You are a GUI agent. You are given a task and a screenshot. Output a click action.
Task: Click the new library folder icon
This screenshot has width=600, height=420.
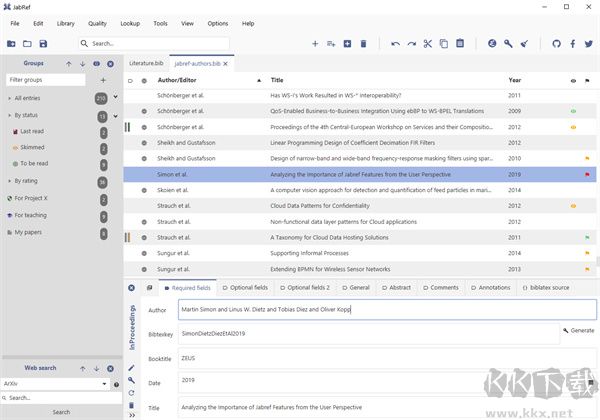pyautogui.click(x=11, y=44)
